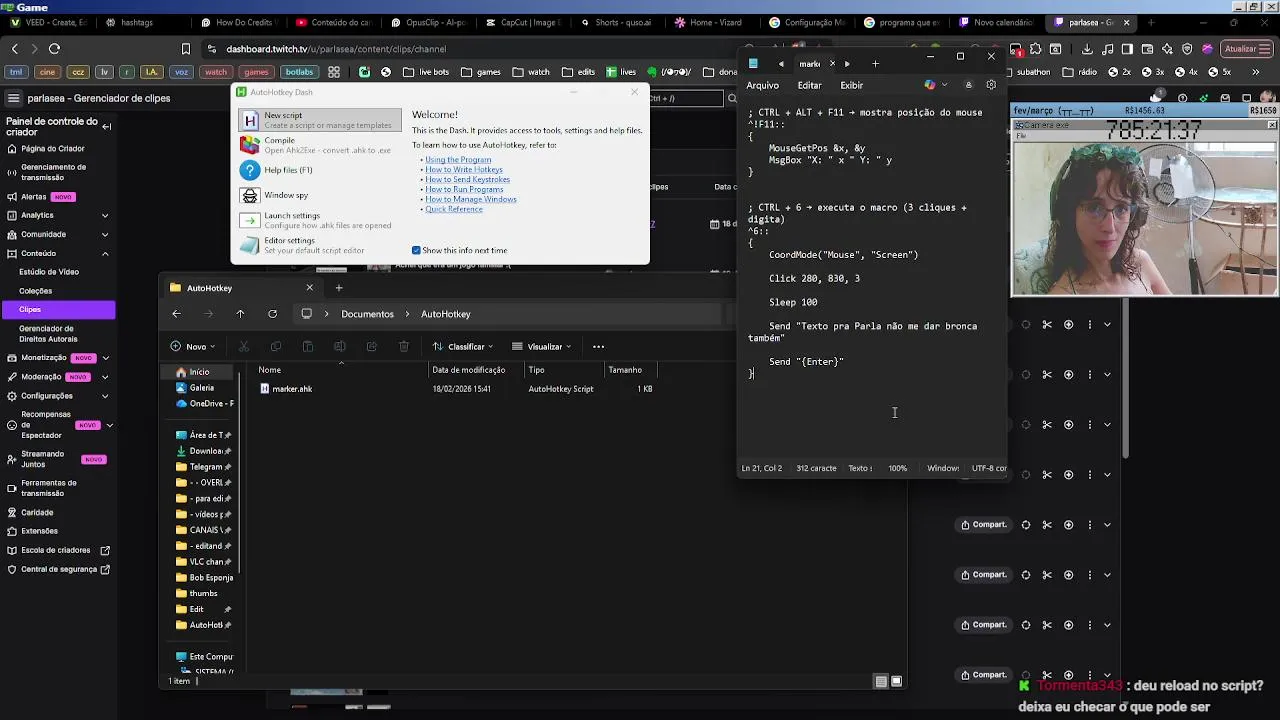Image resolution: width=1280 pixels, height=720 pixels.
Task: Open Launch settings in AutoHotkey Dash
Action: click(319, 220)
